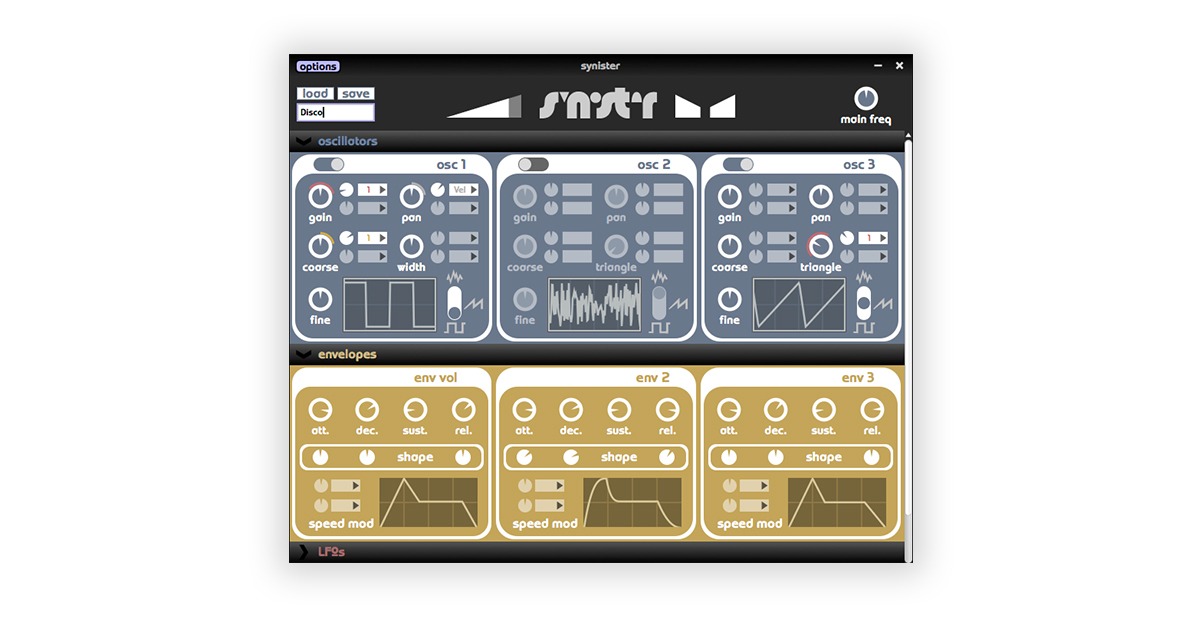The height and width of the screenshot is (627, 1200).
Task: Flip the osc 1 waveform selector switch
Action: pyautogui.click(x=455, y=302)
